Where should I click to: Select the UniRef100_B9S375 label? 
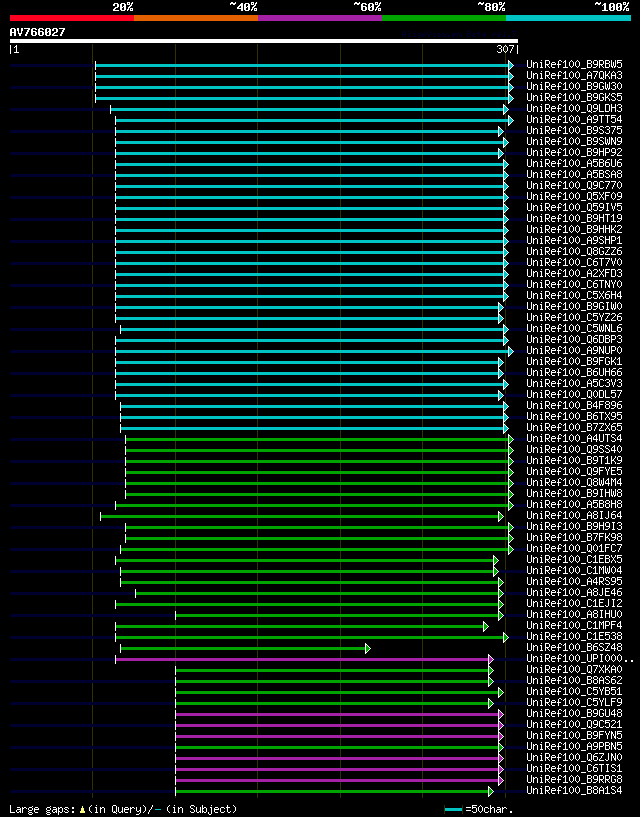pyautogui.click(x=574, y=130)
